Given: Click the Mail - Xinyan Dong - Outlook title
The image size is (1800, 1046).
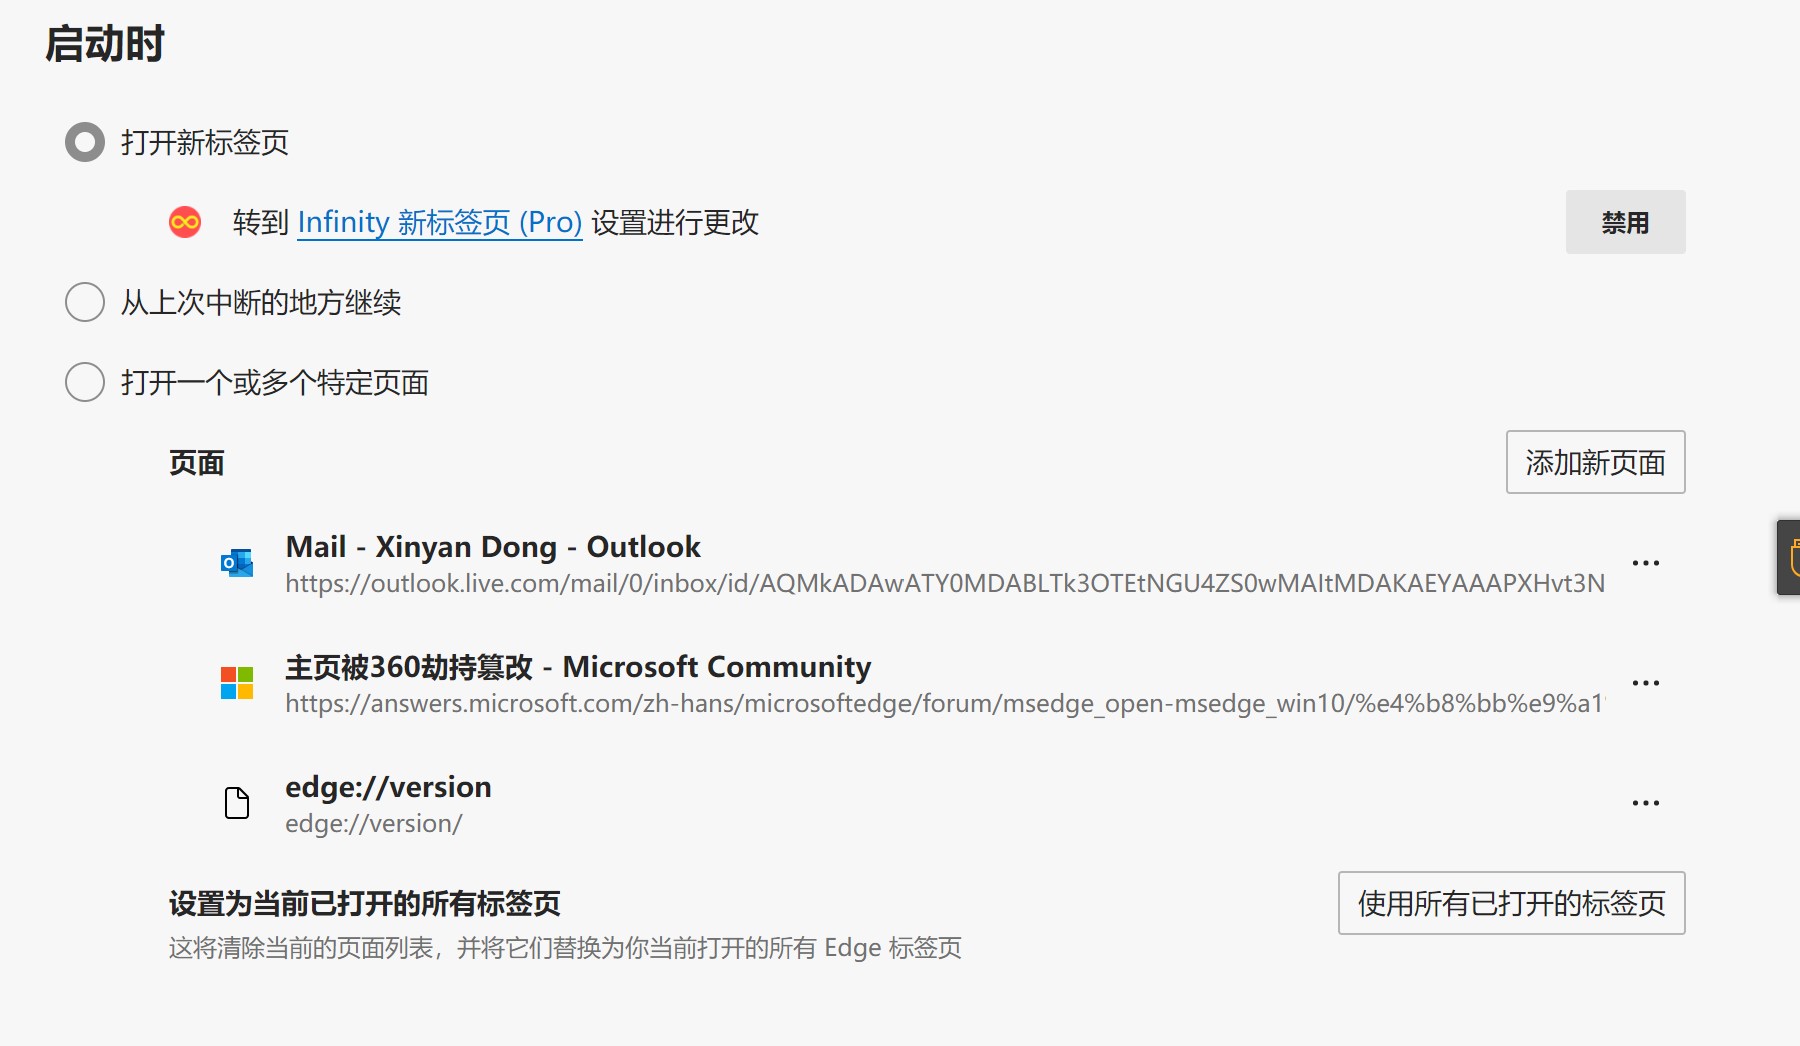Looking at the screenshot, I should [493, 547].
